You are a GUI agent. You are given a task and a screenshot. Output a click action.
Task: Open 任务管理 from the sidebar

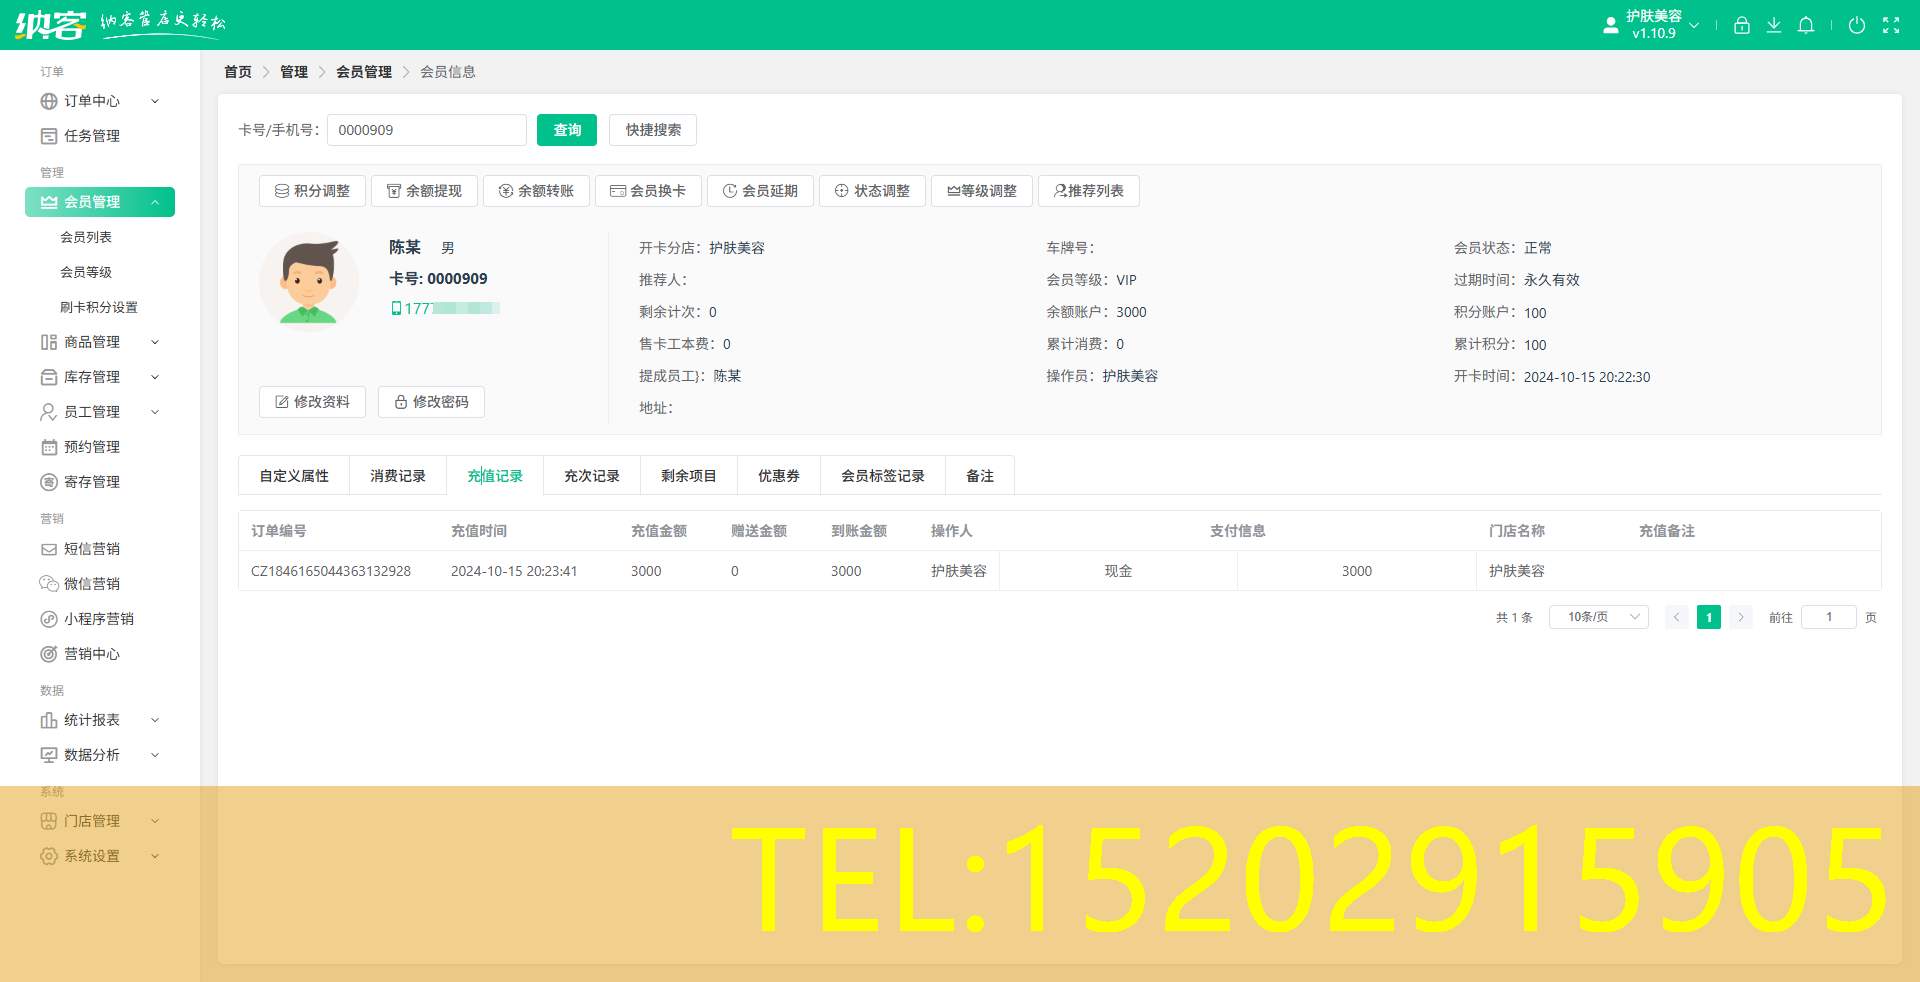[x=91, y=136]
